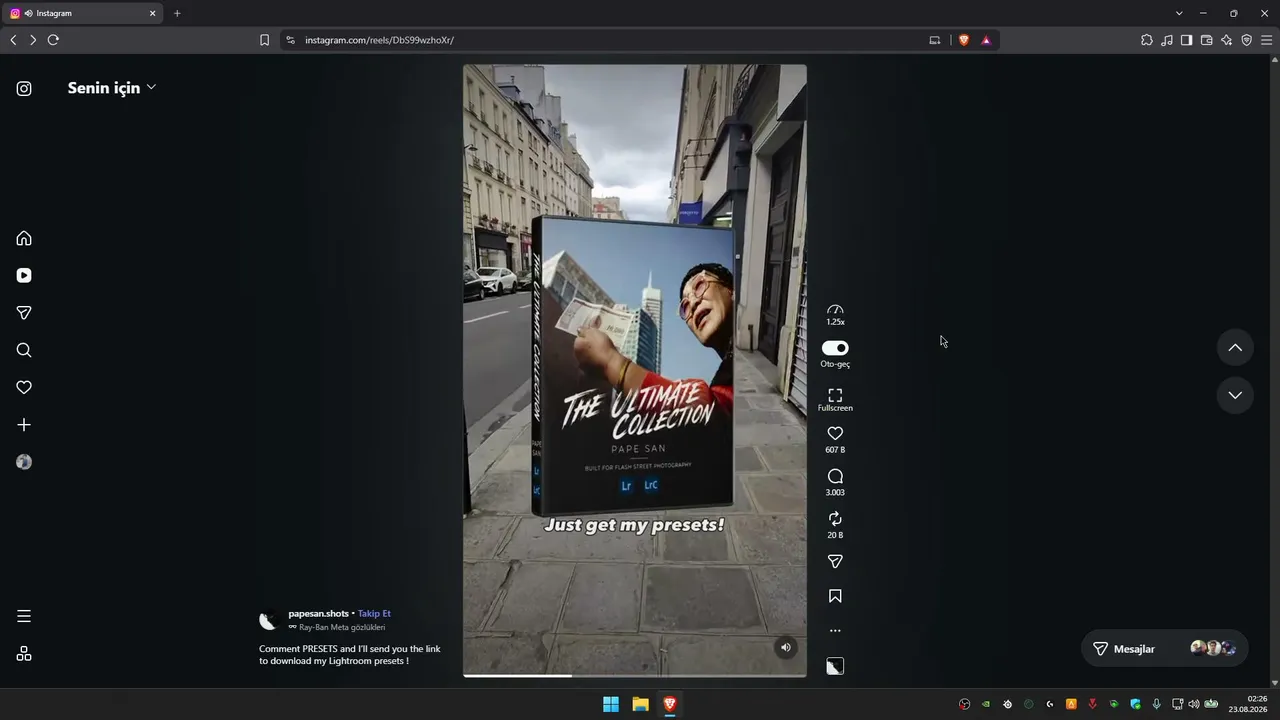1280x720 pixels.
Task: Select the Instagram browser tab
Action: (84, 13)
